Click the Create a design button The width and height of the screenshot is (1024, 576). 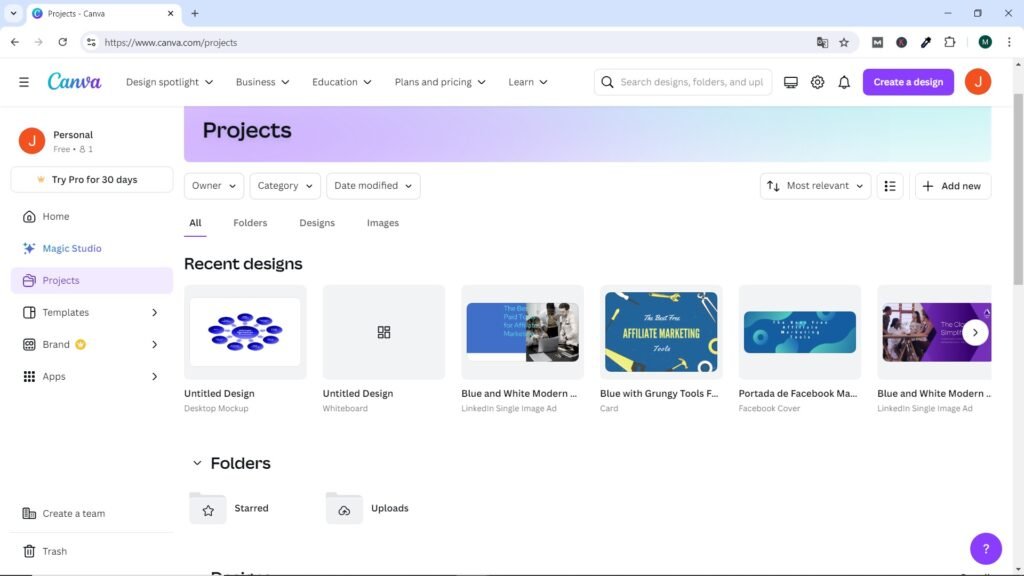(908, 82)
